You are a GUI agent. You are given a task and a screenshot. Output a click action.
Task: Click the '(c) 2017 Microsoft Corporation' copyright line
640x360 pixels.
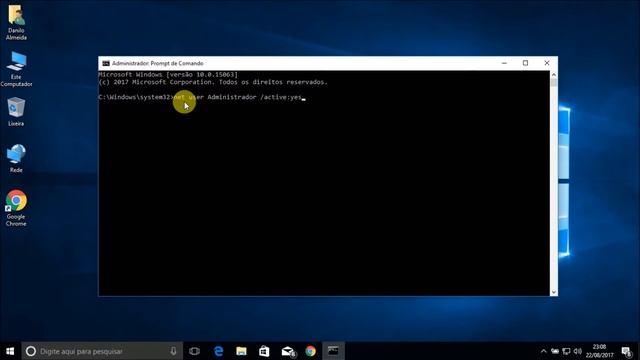click(213, 82)
